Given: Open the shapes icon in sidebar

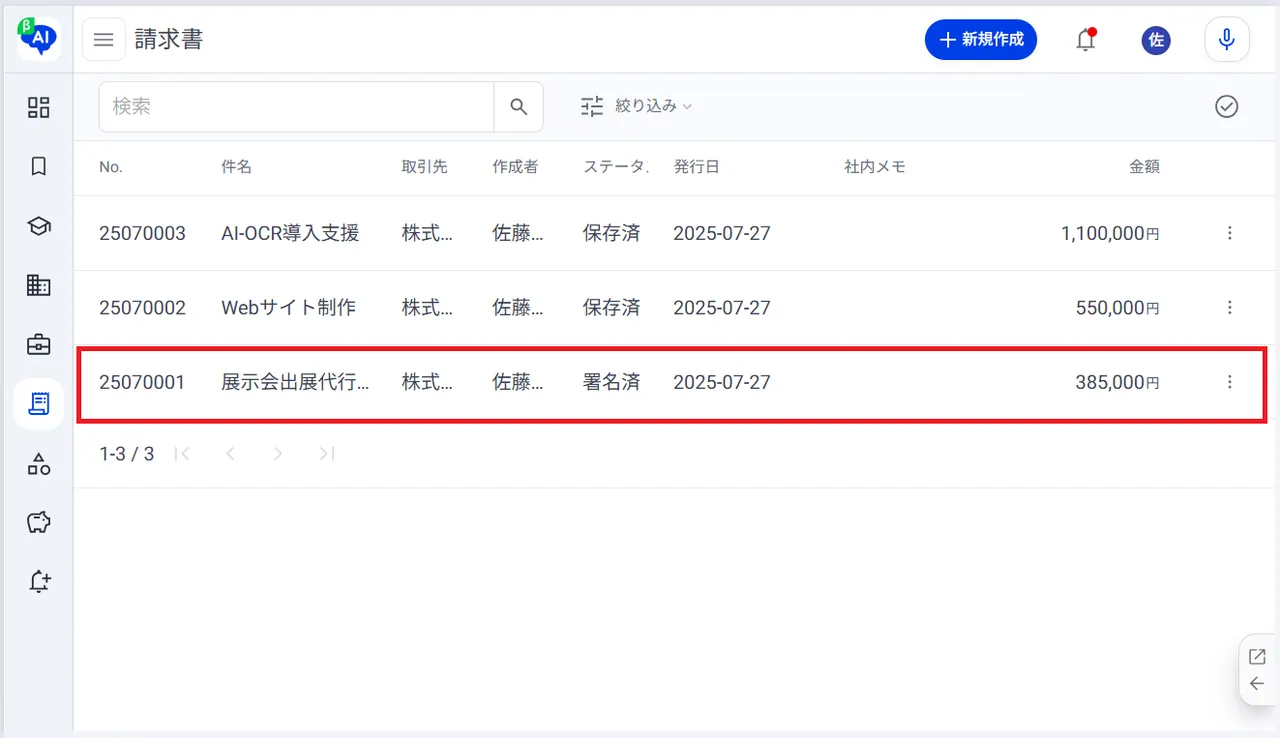Looking at the screenshot, I should [x=38, y=463].
